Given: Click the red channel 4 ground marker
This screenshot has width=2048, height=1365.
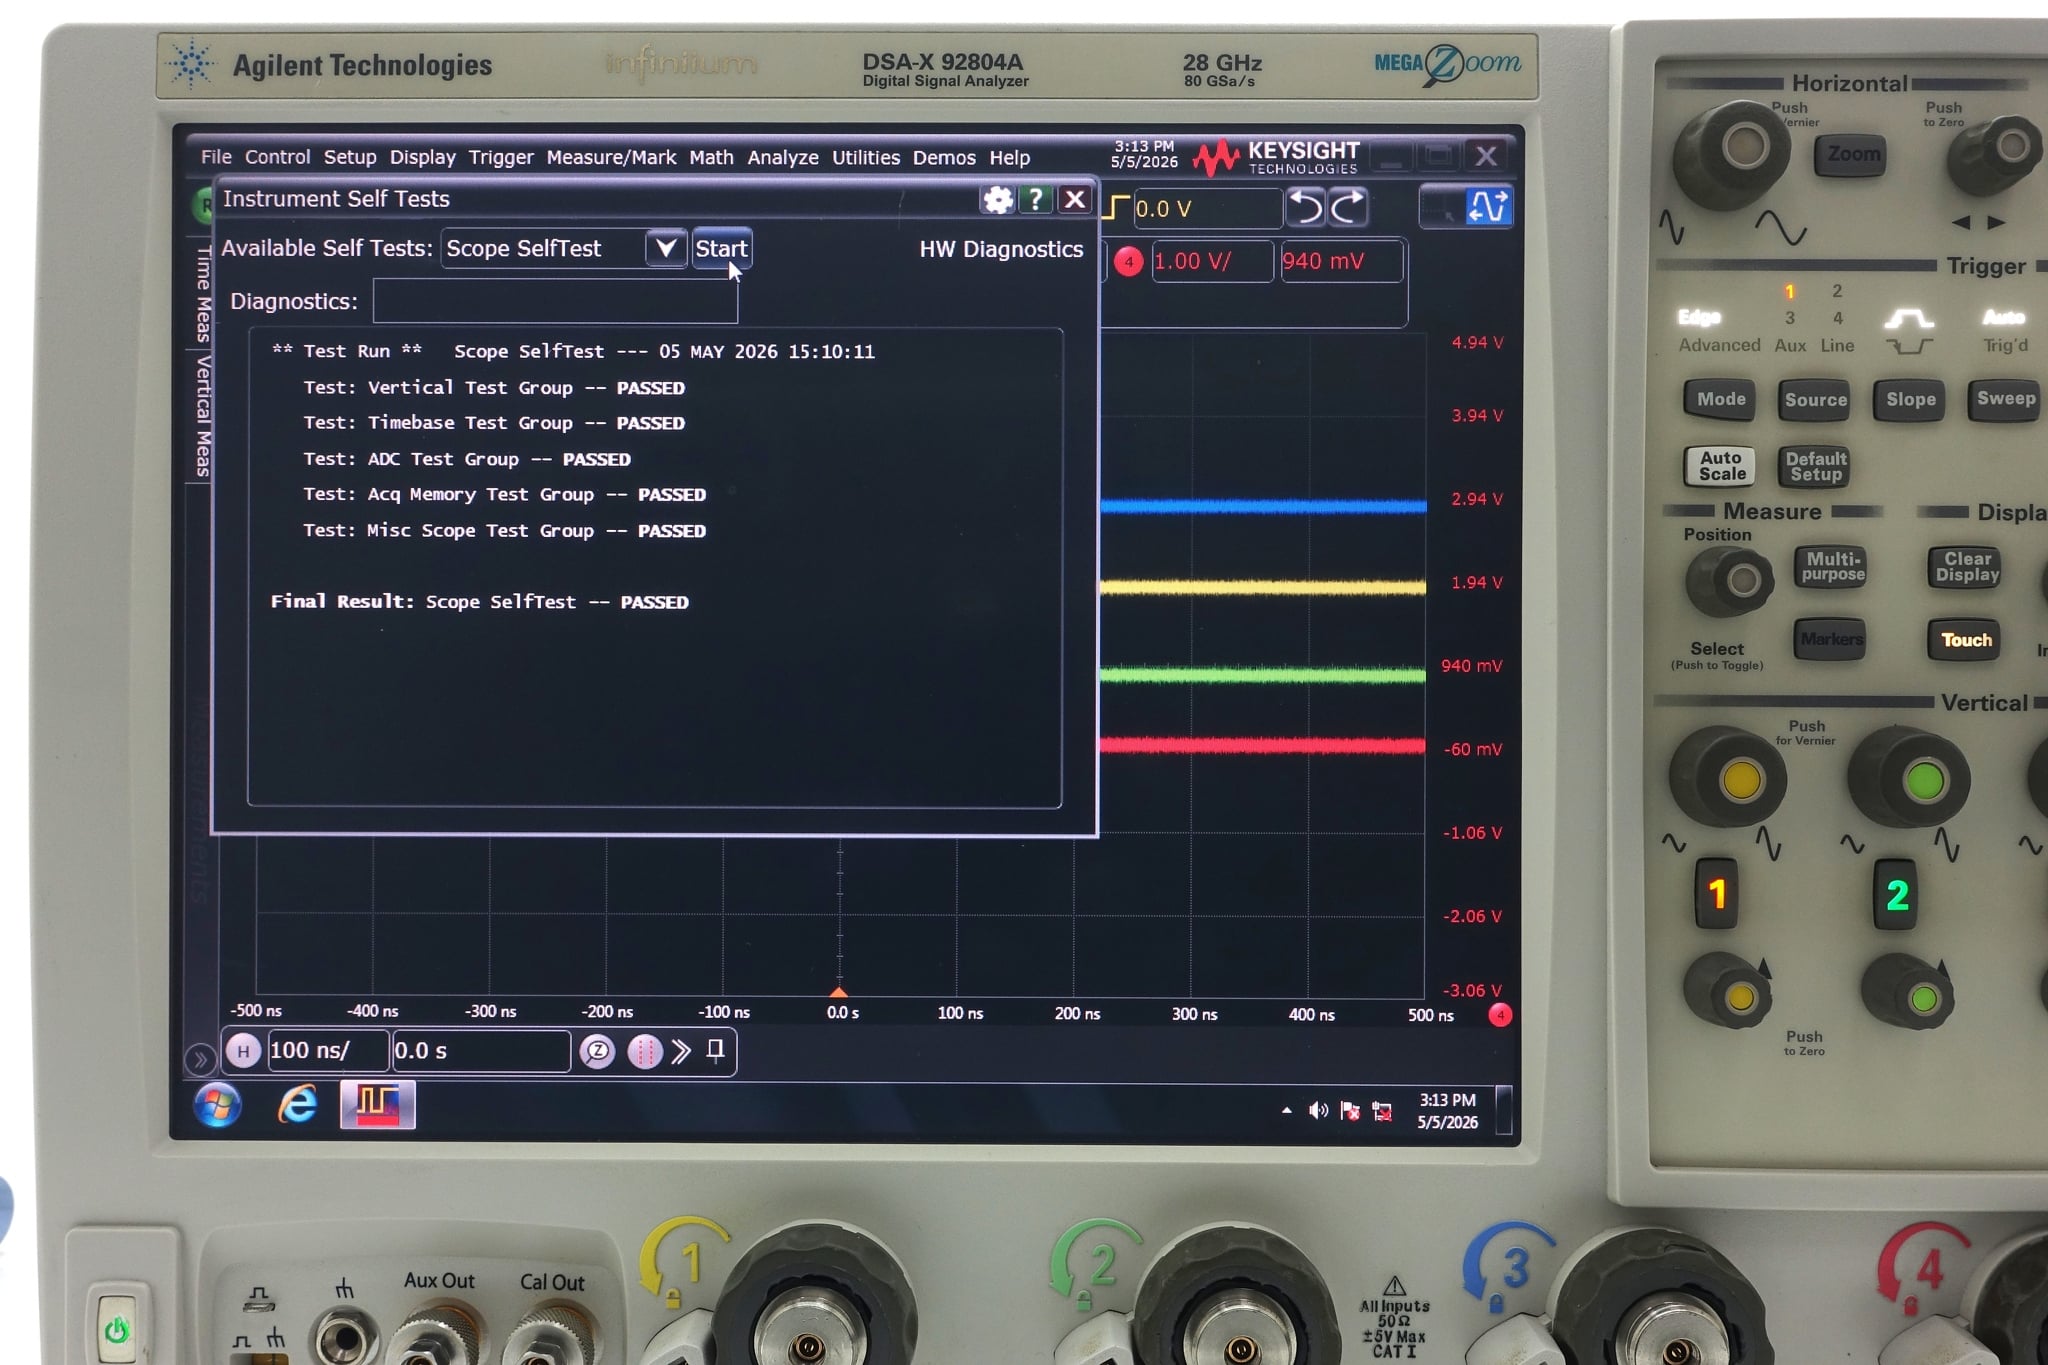Looking at the screenshot, I should point(1500,1016).
